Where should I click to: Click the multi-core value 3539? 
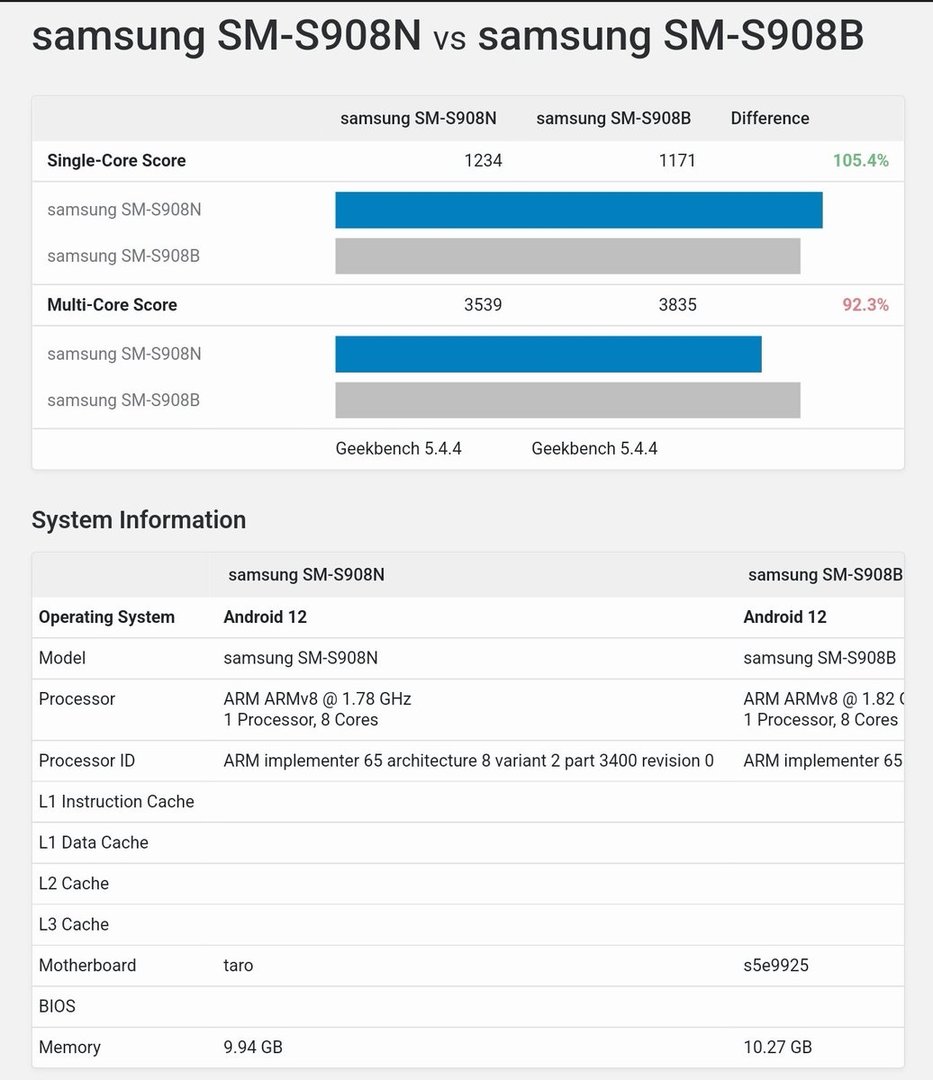[483, 304]
